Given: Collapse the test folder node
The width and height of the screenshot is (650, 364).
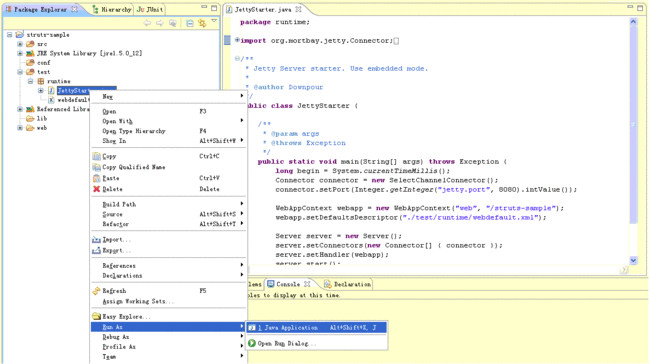Looking at the screenshot, I should [20, 72].
